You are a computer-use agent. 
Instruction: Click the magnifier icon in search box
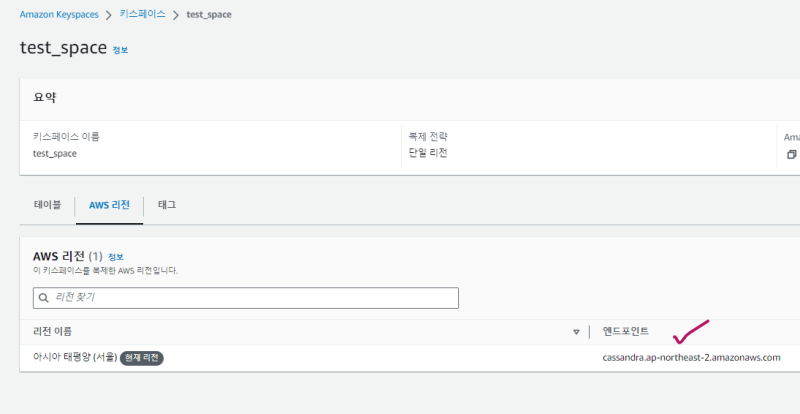coord(43,297)
